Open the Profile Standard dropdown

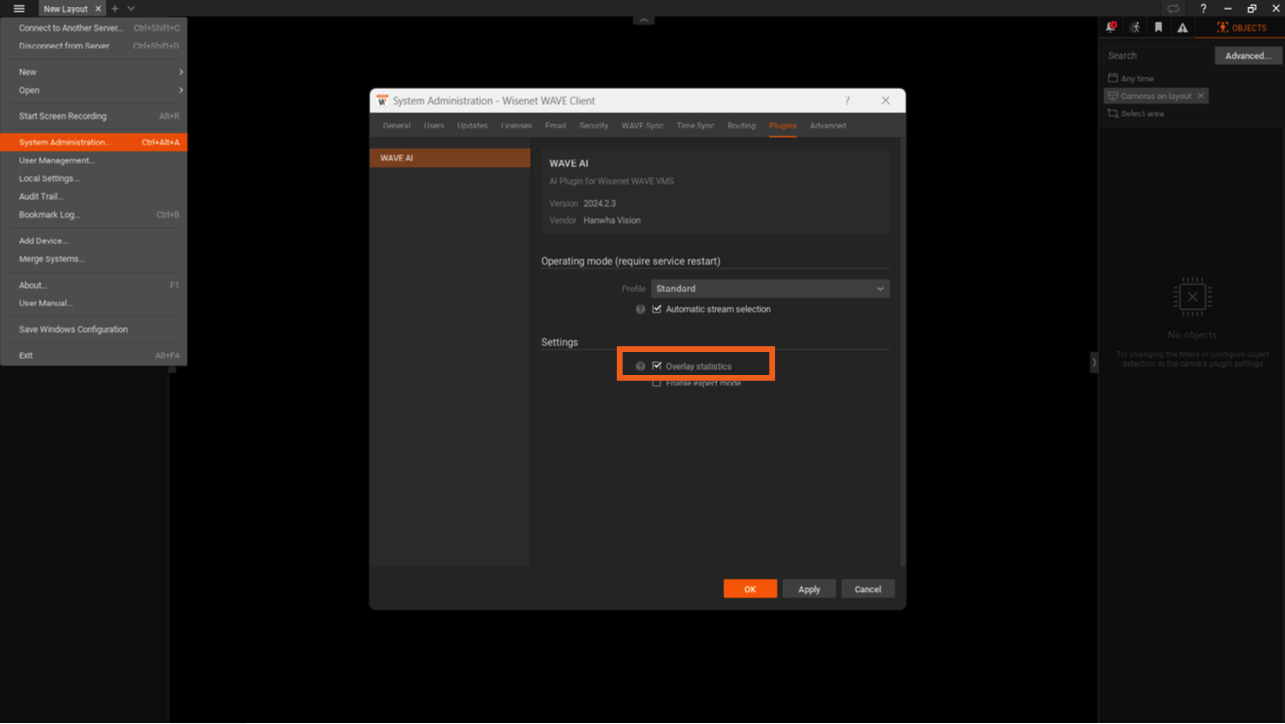pos(769,288)
